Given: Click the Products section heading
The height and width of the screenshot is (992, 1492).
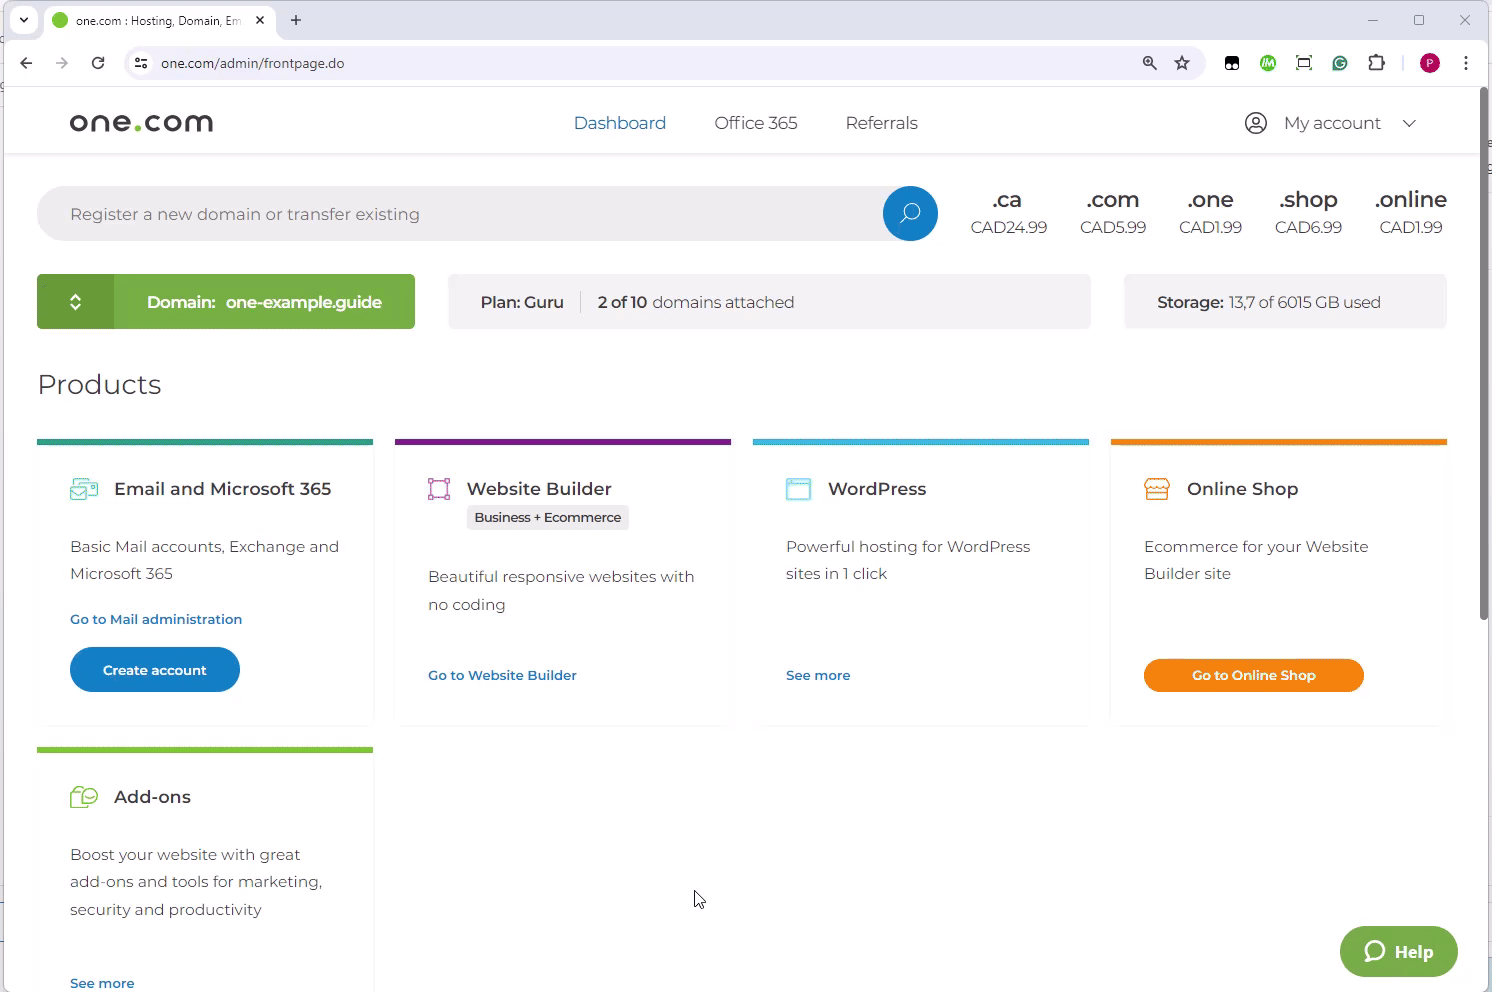Looking at the screenshot, I should 99,385.
